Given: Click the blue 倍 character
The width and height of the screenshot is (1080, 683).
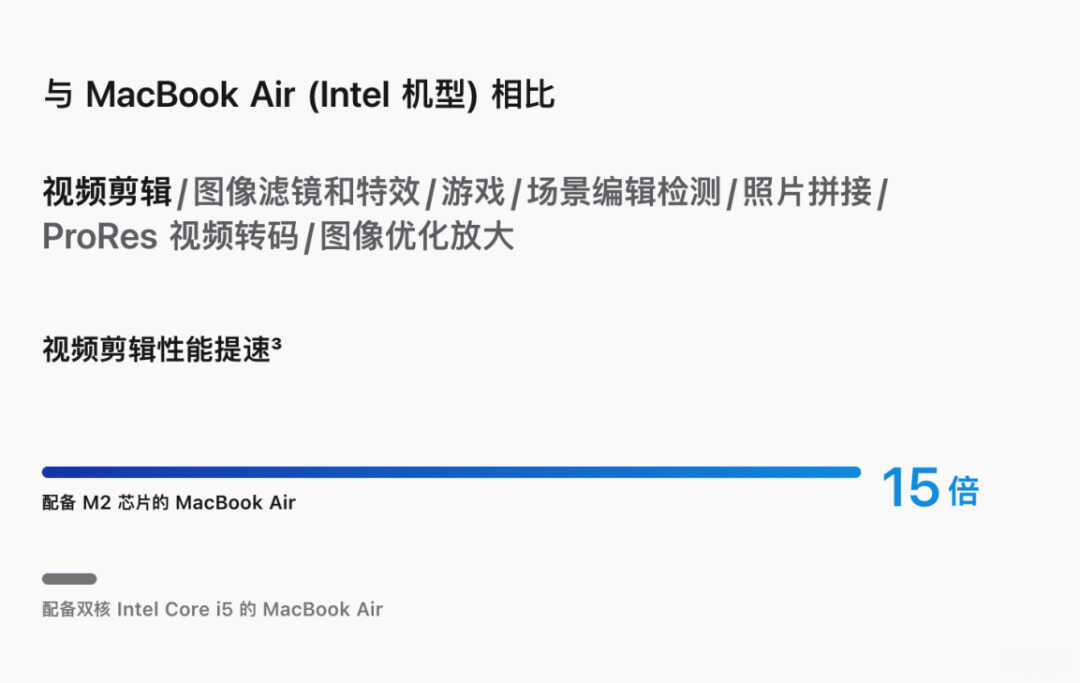Looking at the screenshot, I should (963, 492).
